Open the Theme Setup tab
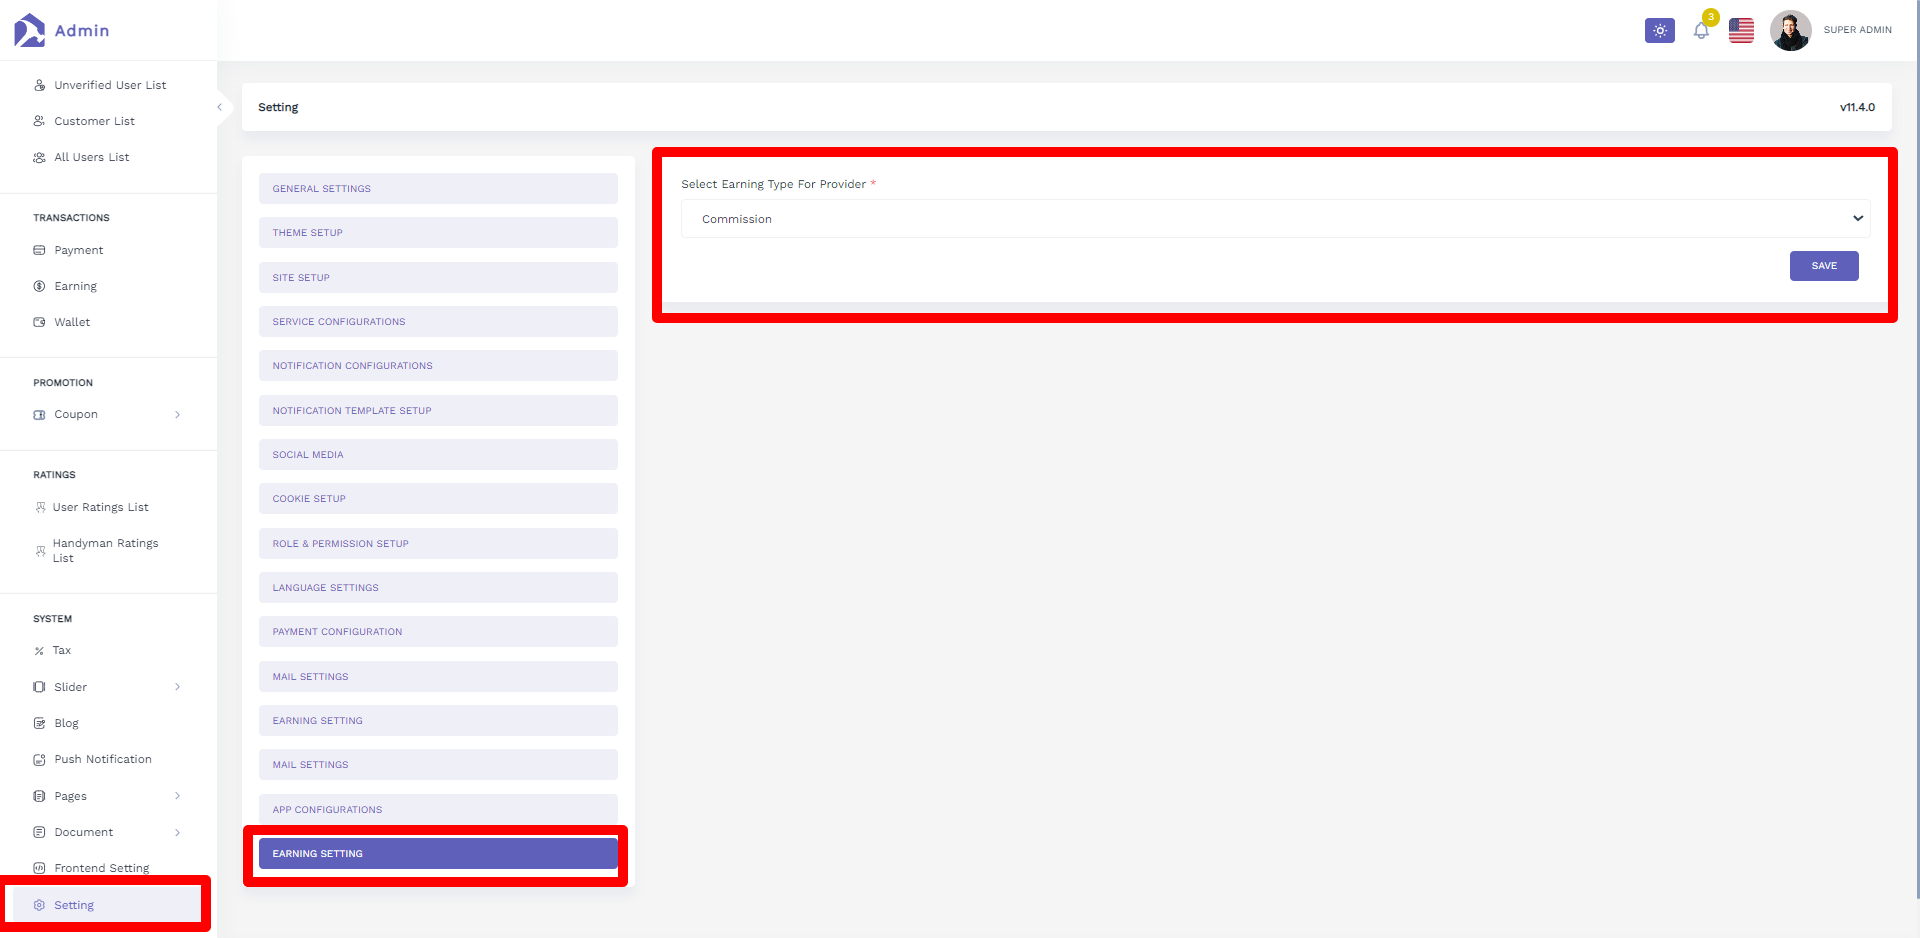The height and width of the screenshot is (938, 1920). point(438,232)
